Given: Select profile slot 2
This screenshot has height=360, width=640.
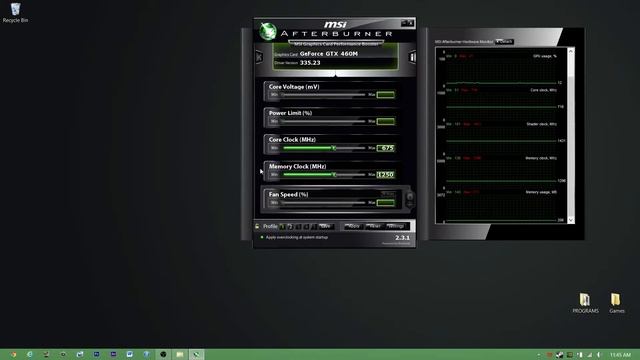Looking at the screenshot, I should (290, 227).
